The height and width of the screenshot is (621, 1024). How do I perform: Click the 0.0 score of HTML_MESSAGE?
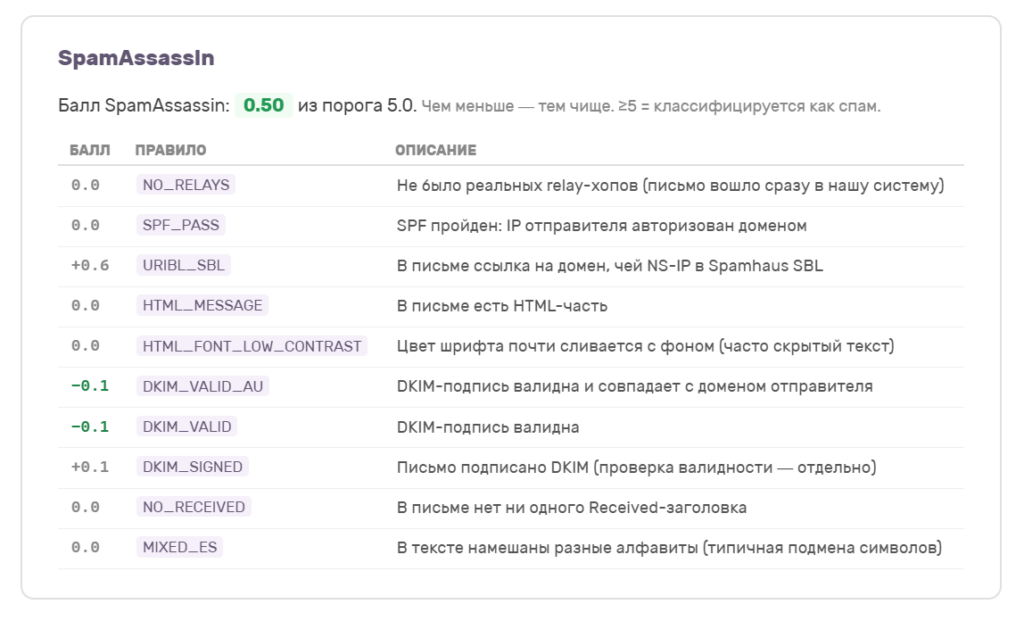[x=86, y=306]
